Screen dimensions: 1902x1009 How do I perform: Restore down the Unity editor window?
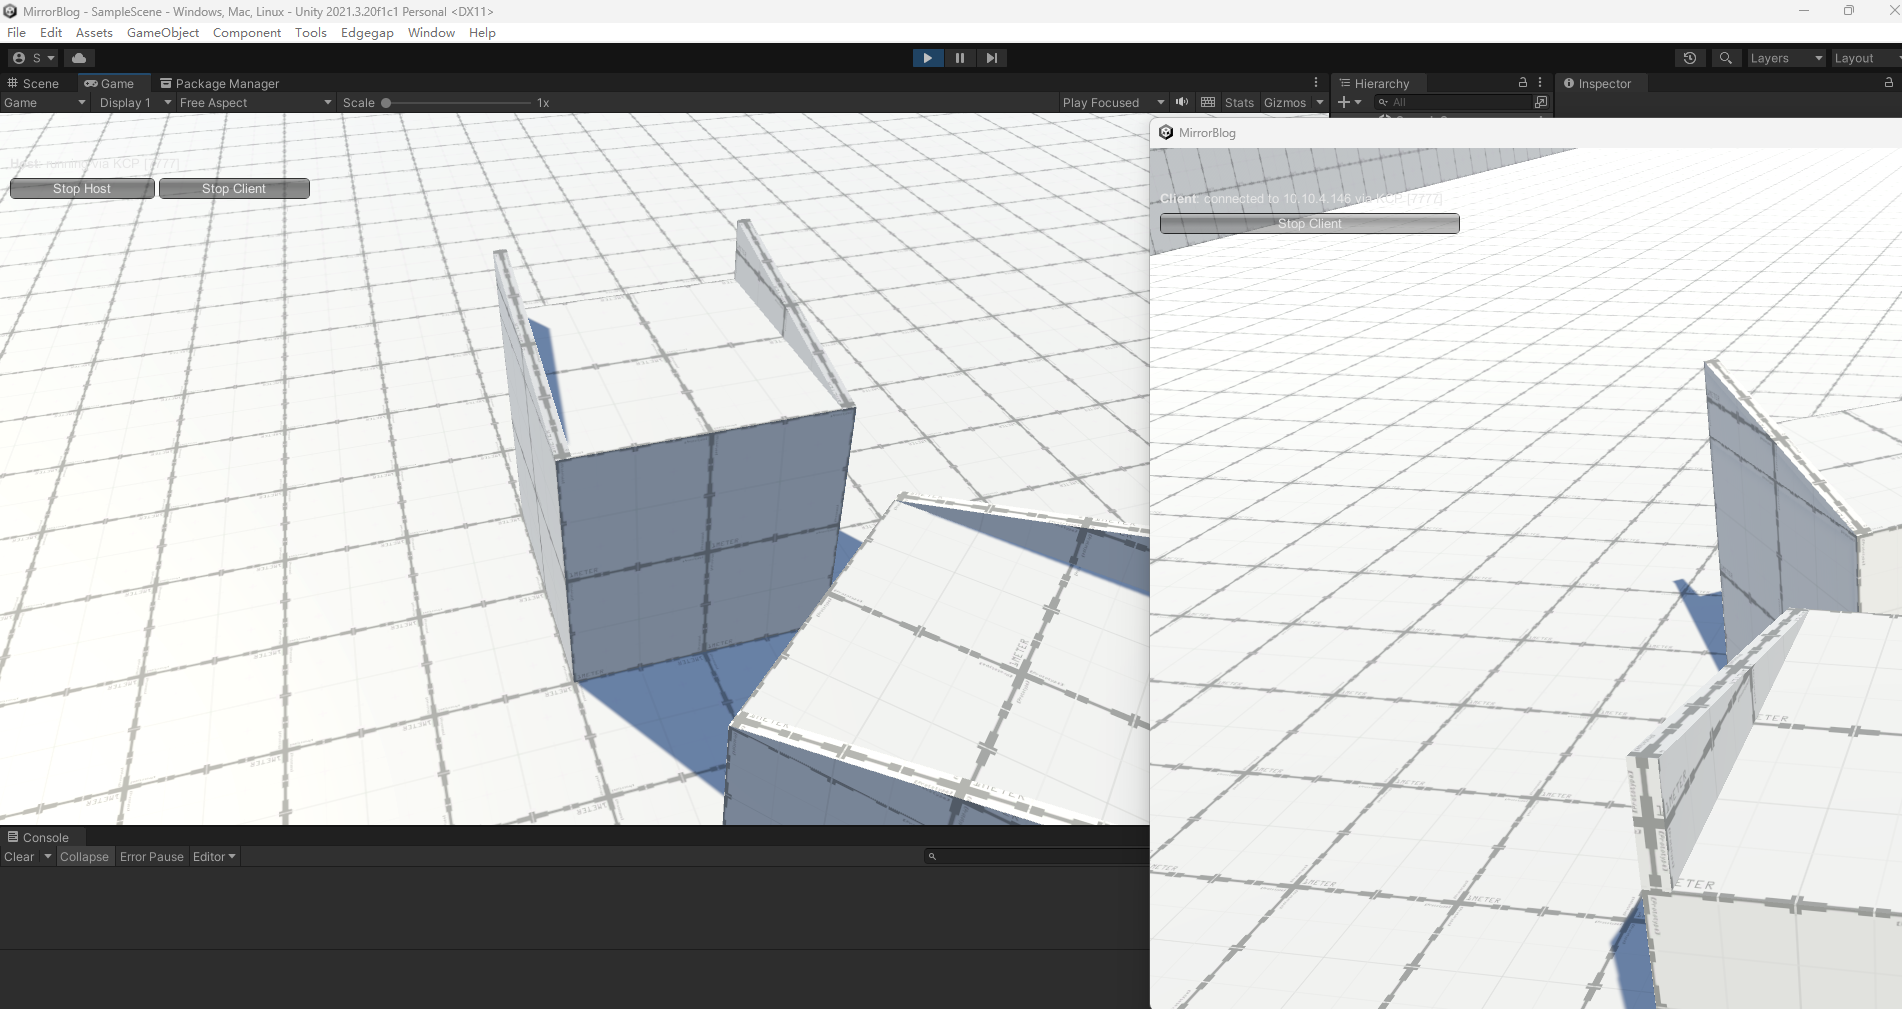point(1849,11)
